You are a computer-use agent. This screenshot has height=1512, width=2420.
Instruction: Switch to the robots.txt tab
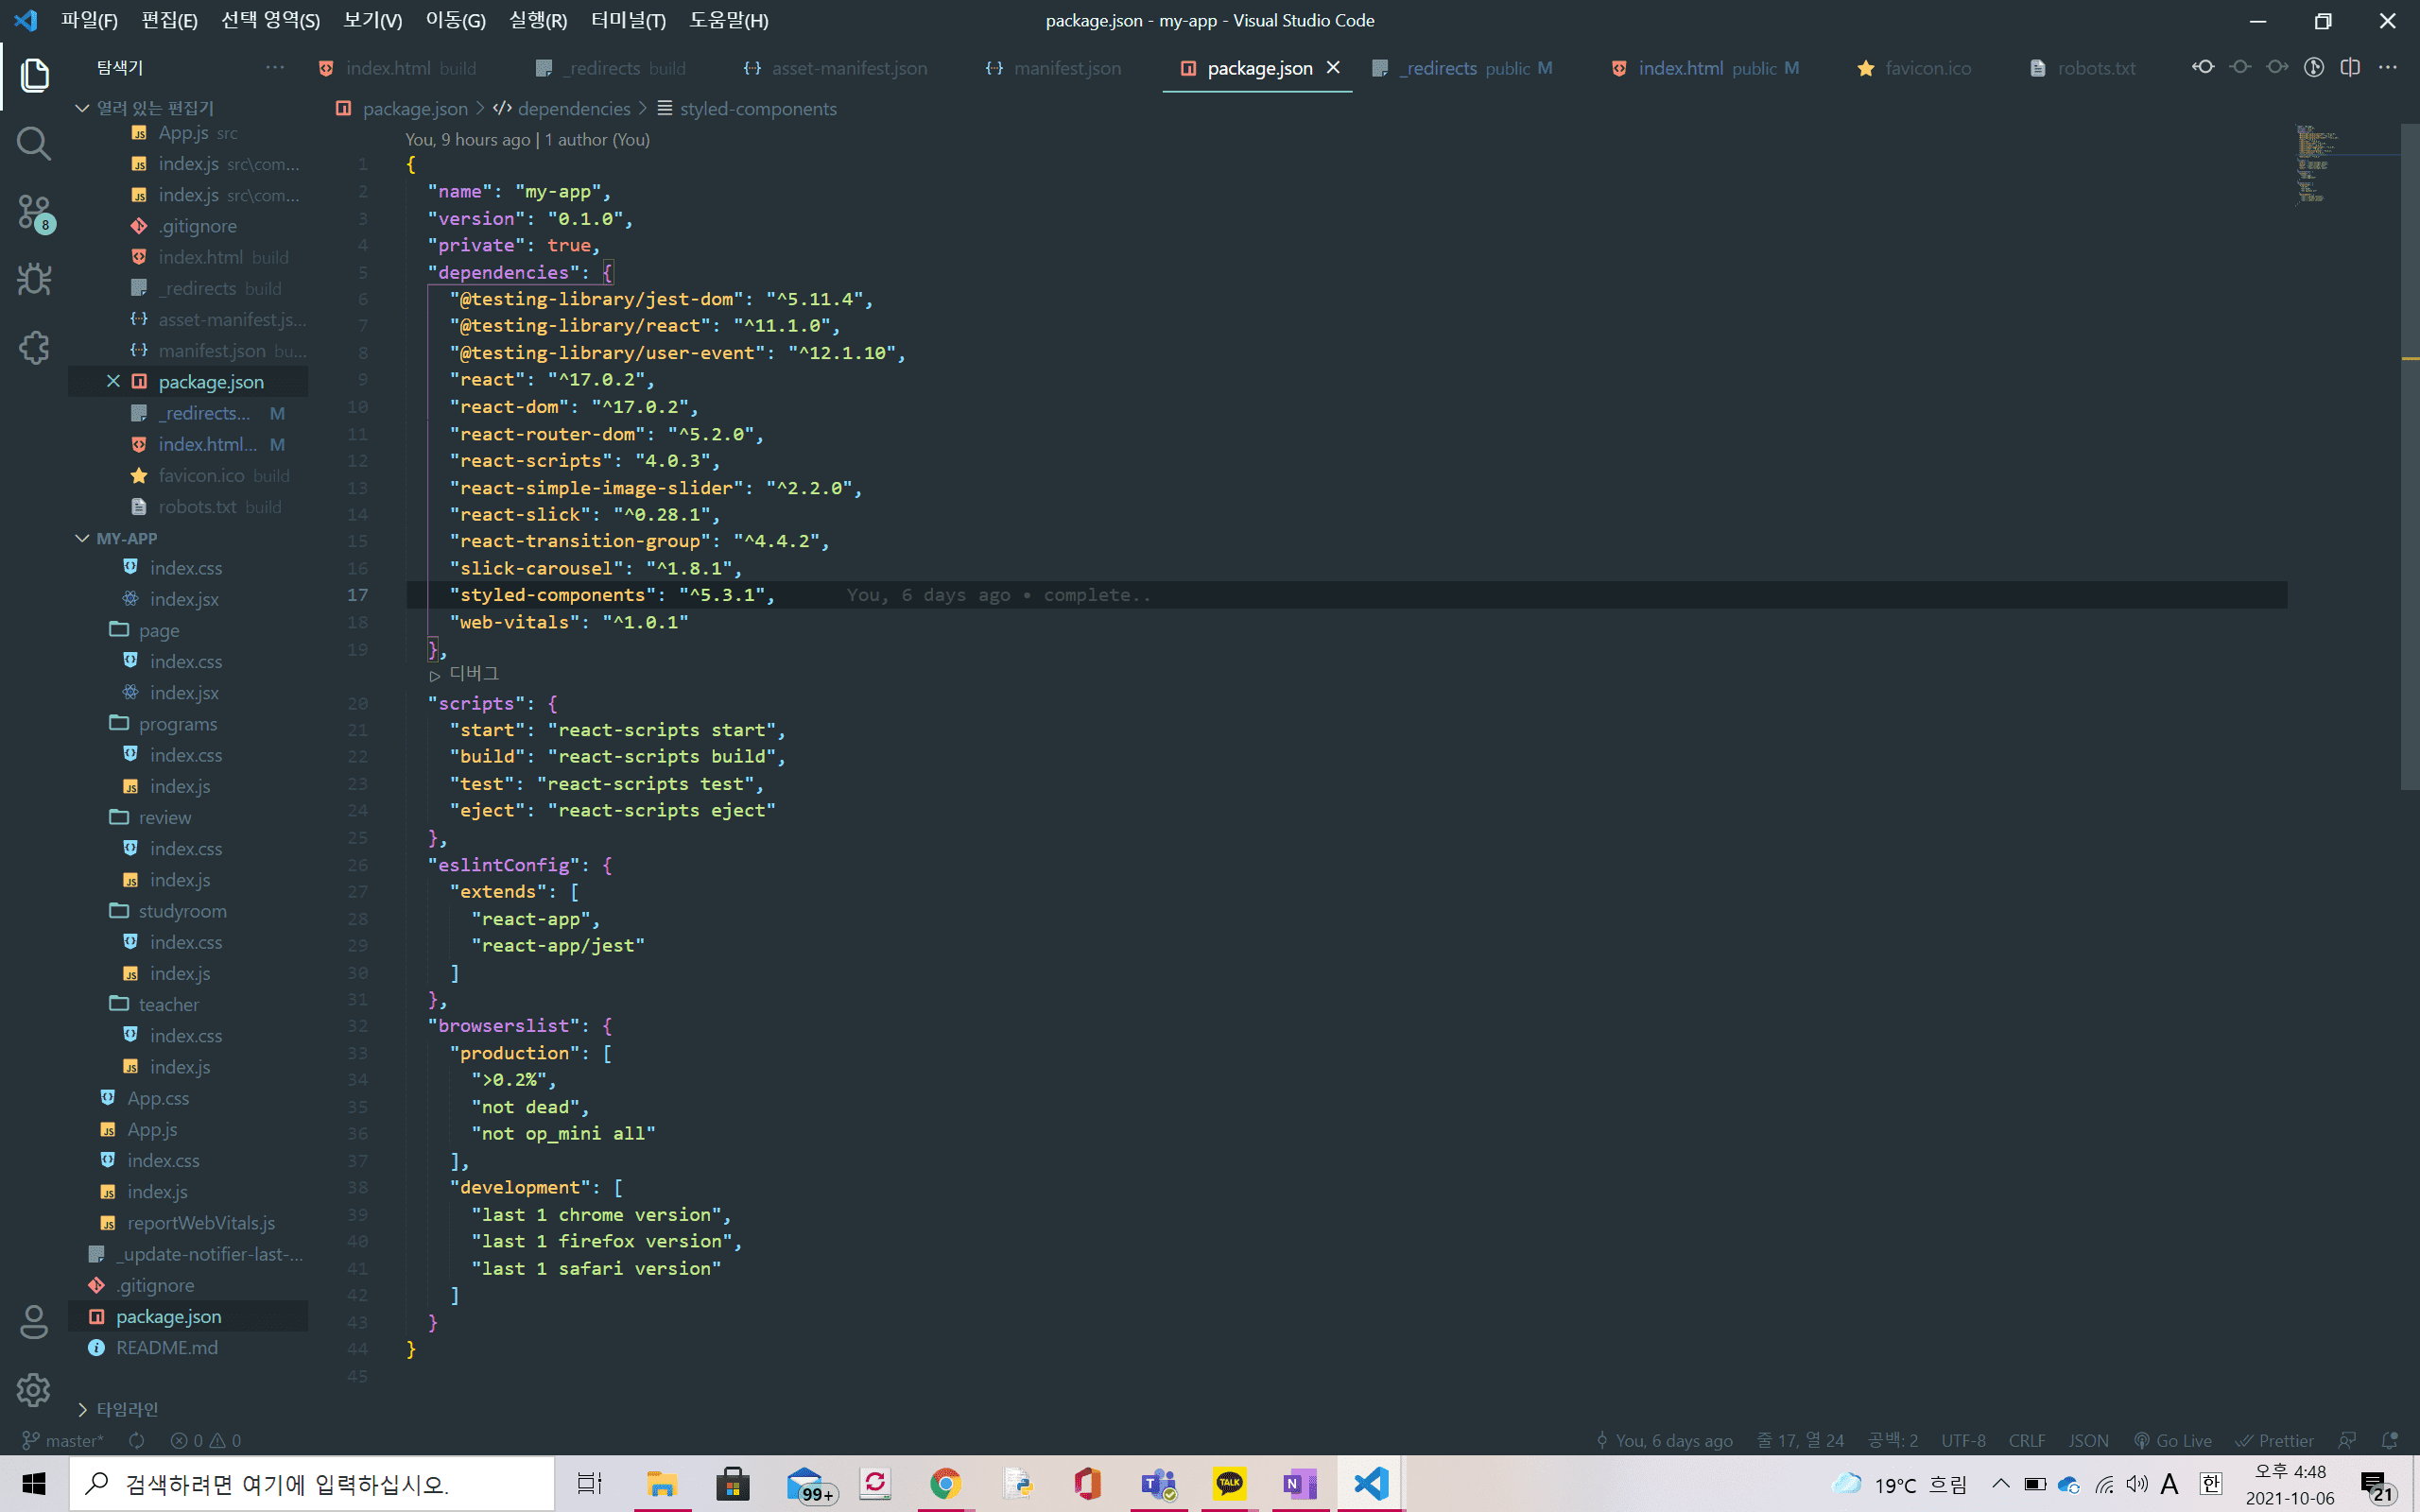2084,67
